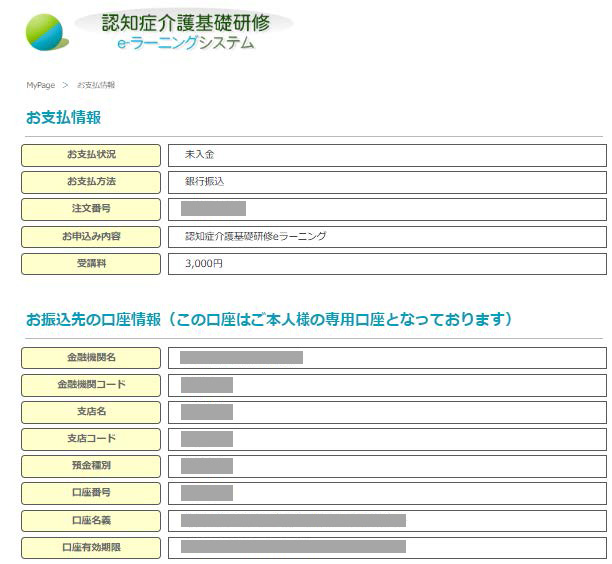
Task: Click the 支店名 label cell
Action: tap(91, 412)
